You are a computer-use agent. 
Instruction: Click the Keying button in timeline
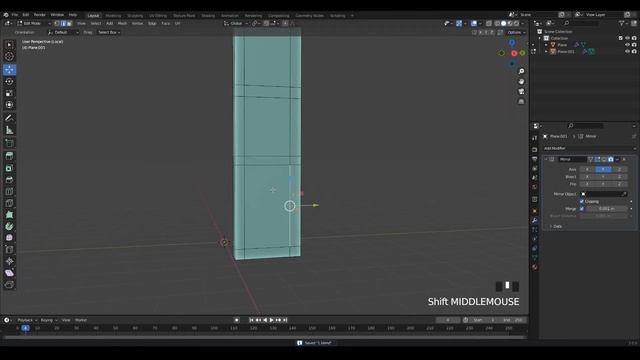(x=49, y=320)
